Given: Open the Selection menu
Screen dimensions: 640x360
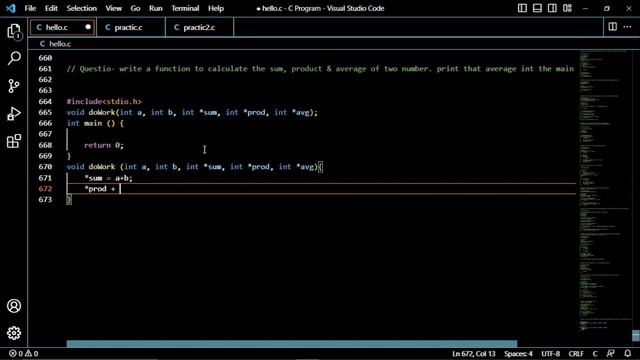Looking at the screenshot, I should point(82,8).
